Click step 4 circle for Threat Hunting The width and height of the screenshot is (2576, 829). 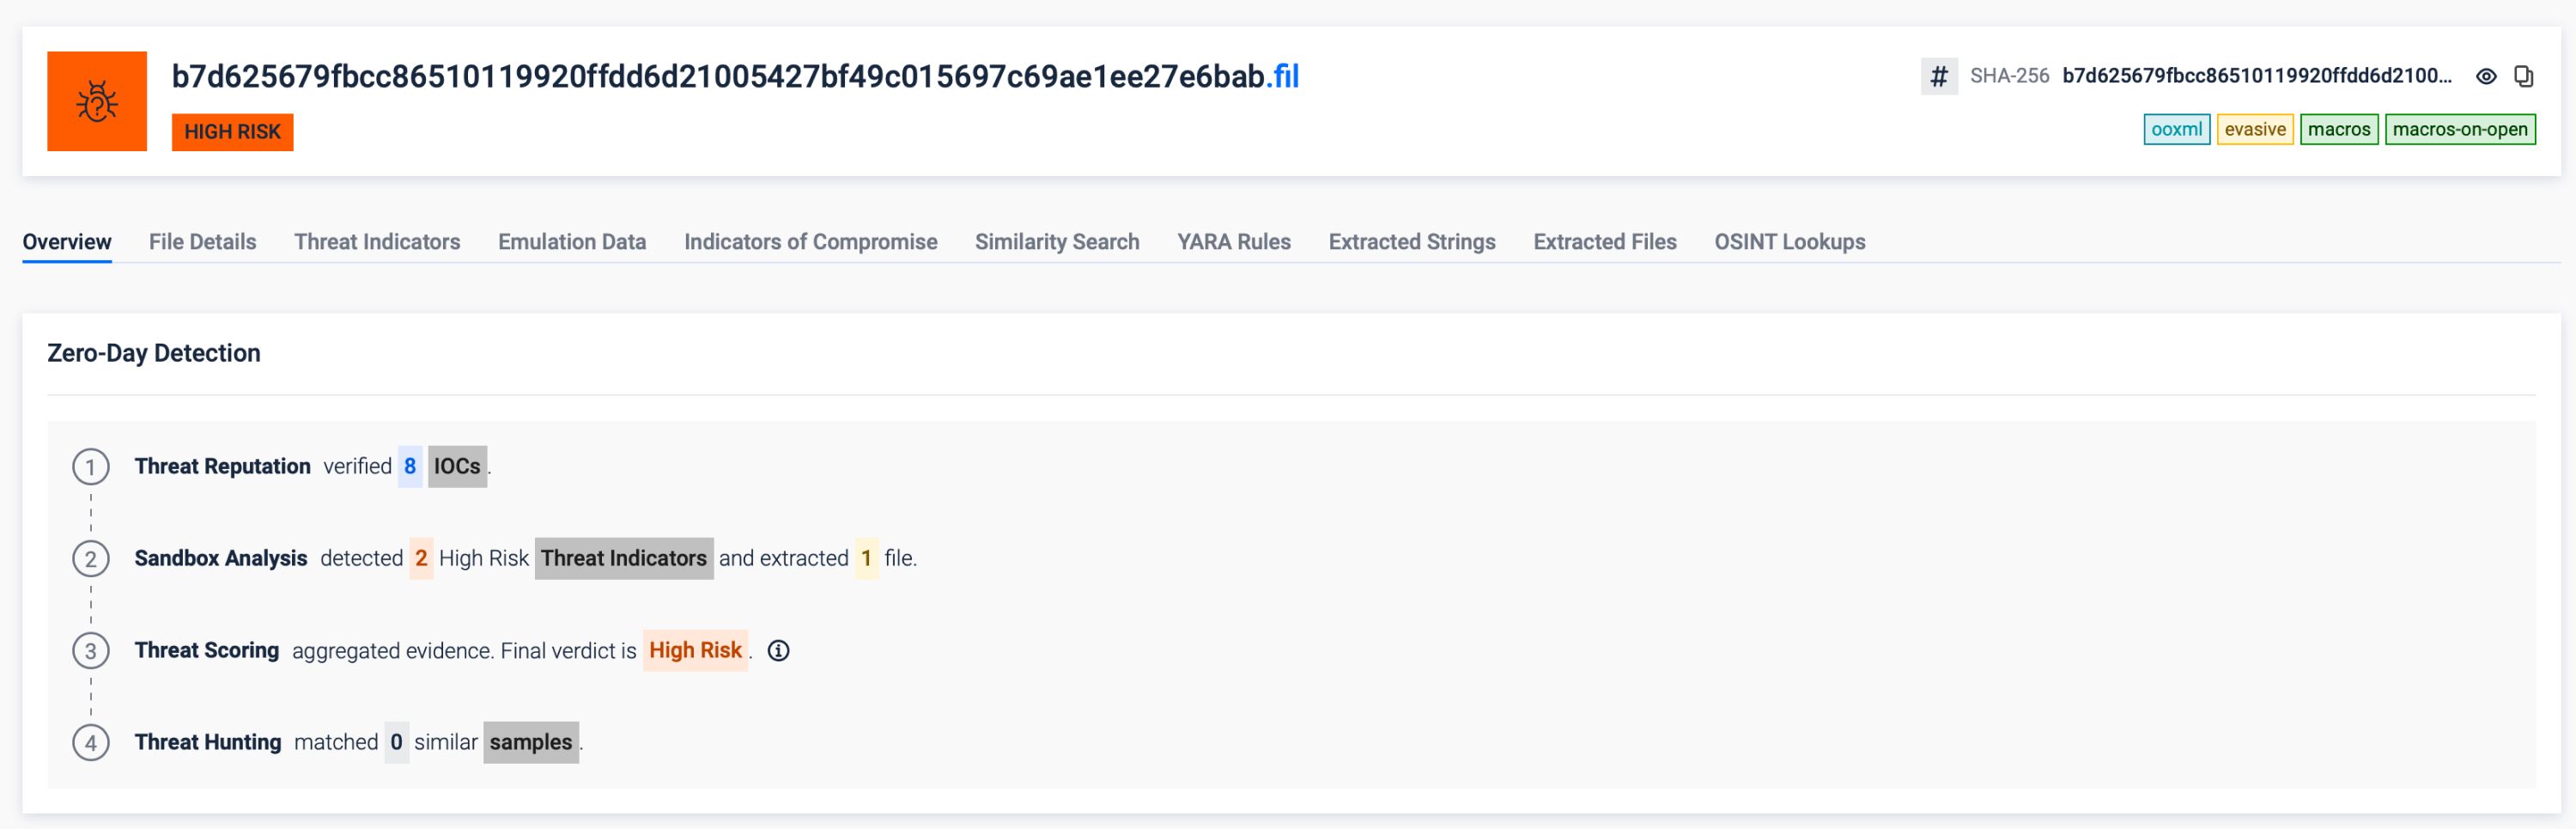tap(91, 743)
